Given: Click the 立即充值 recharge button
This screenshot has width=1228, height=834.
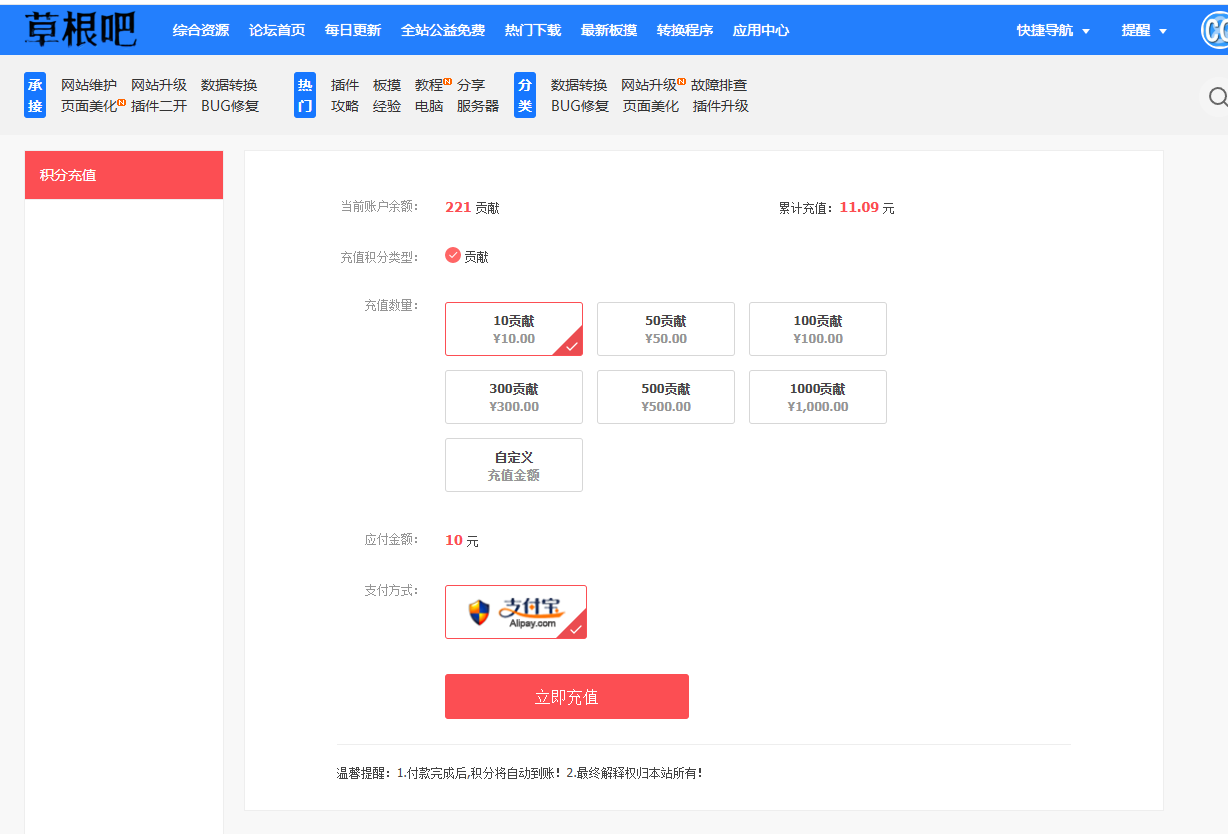Looking at the screenshot, I should [566, 696].
